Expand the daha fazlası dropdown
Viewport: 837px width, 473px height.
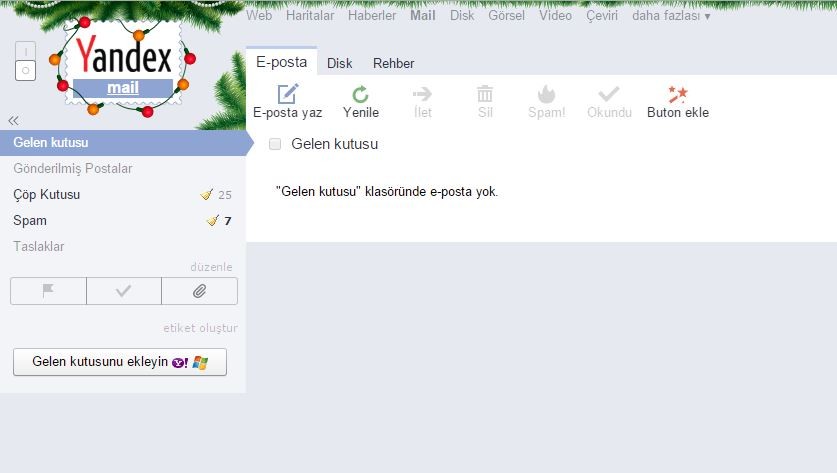pos(671,15)
